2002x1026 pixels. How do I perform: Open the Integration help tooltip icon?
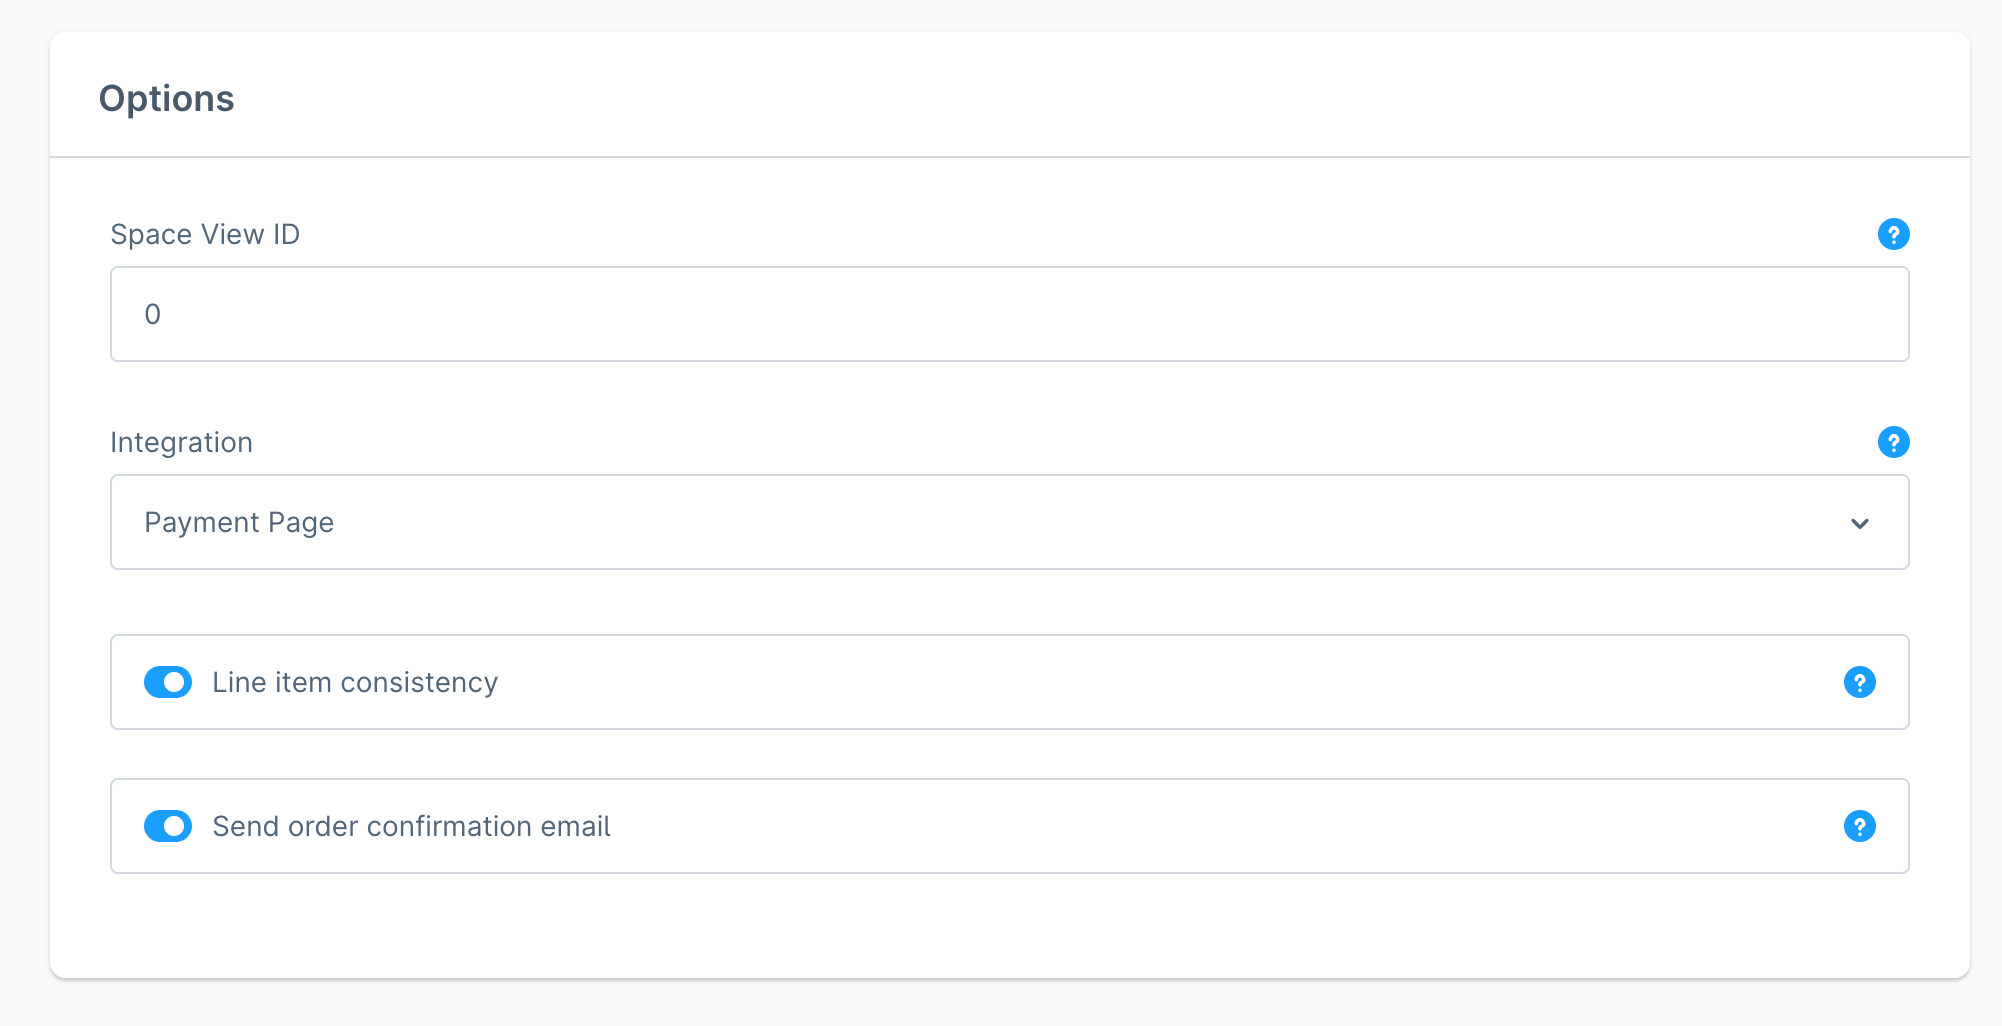pos(1893,442)
